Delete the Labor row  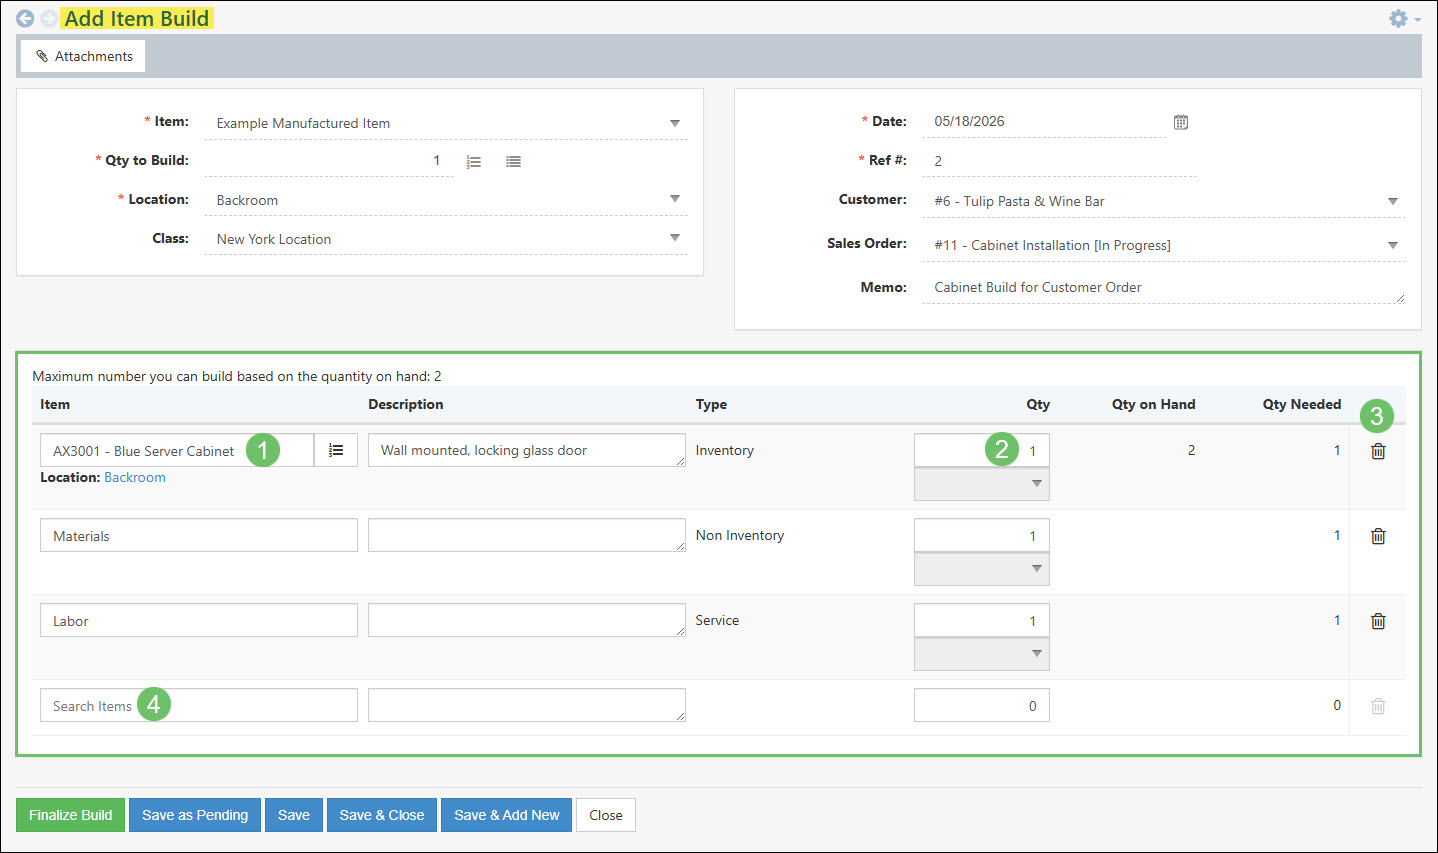(x=1378, y=621)
